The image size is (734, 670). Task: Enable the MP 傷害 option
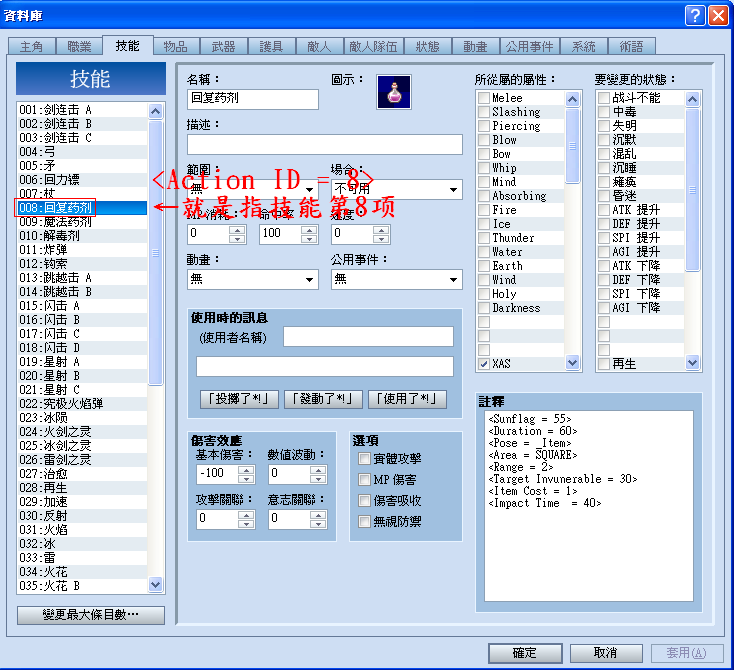click(x=364, y=479)
